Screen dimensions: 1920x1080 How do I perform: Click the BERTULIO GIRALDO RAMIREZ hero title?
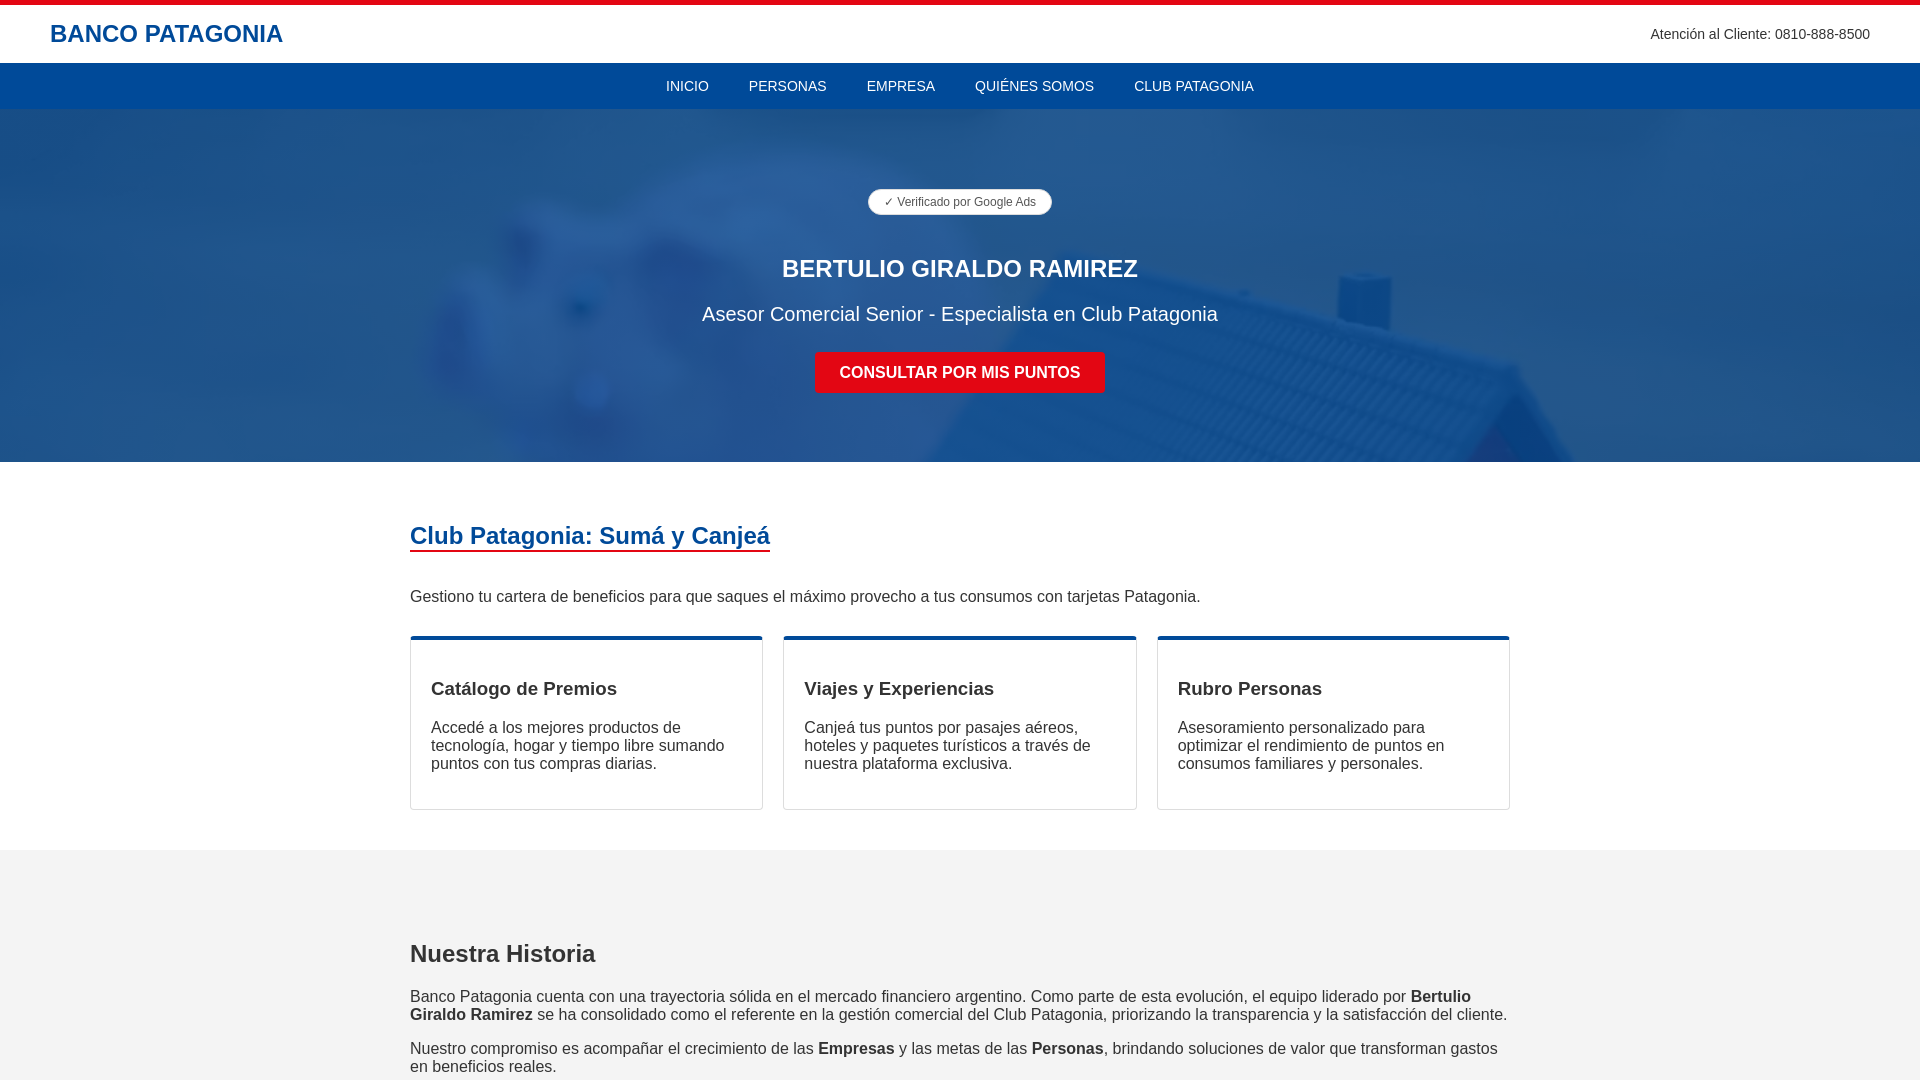click(x=959, y=269)
